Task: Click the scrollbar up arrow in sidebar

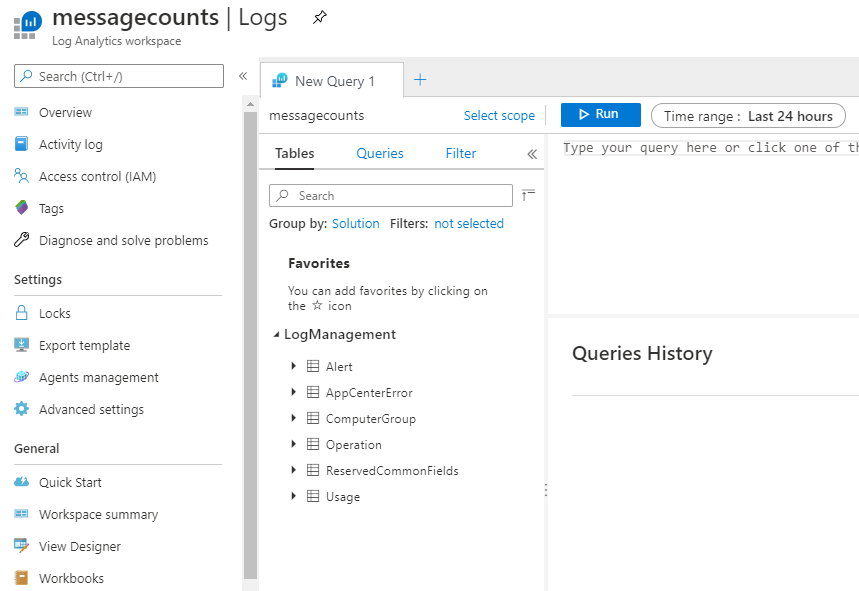Action: pyautogui.click(x=250, y=104)
